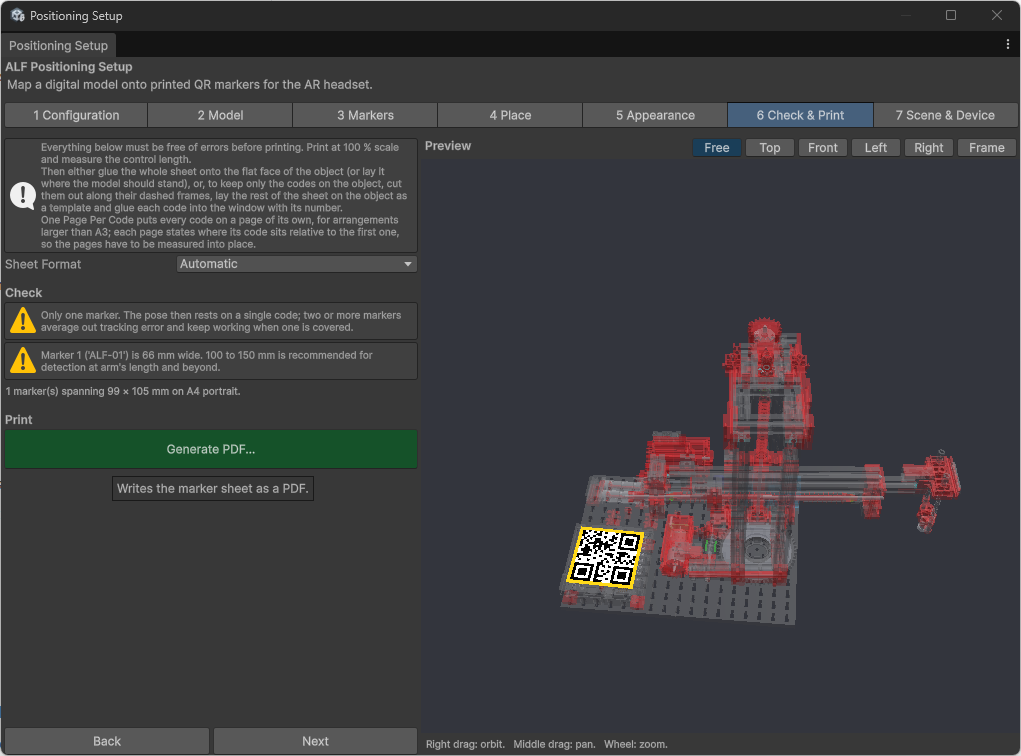Set preview to Front view
The height and width of the screenshot is (756, 1021).
[822, 148]
